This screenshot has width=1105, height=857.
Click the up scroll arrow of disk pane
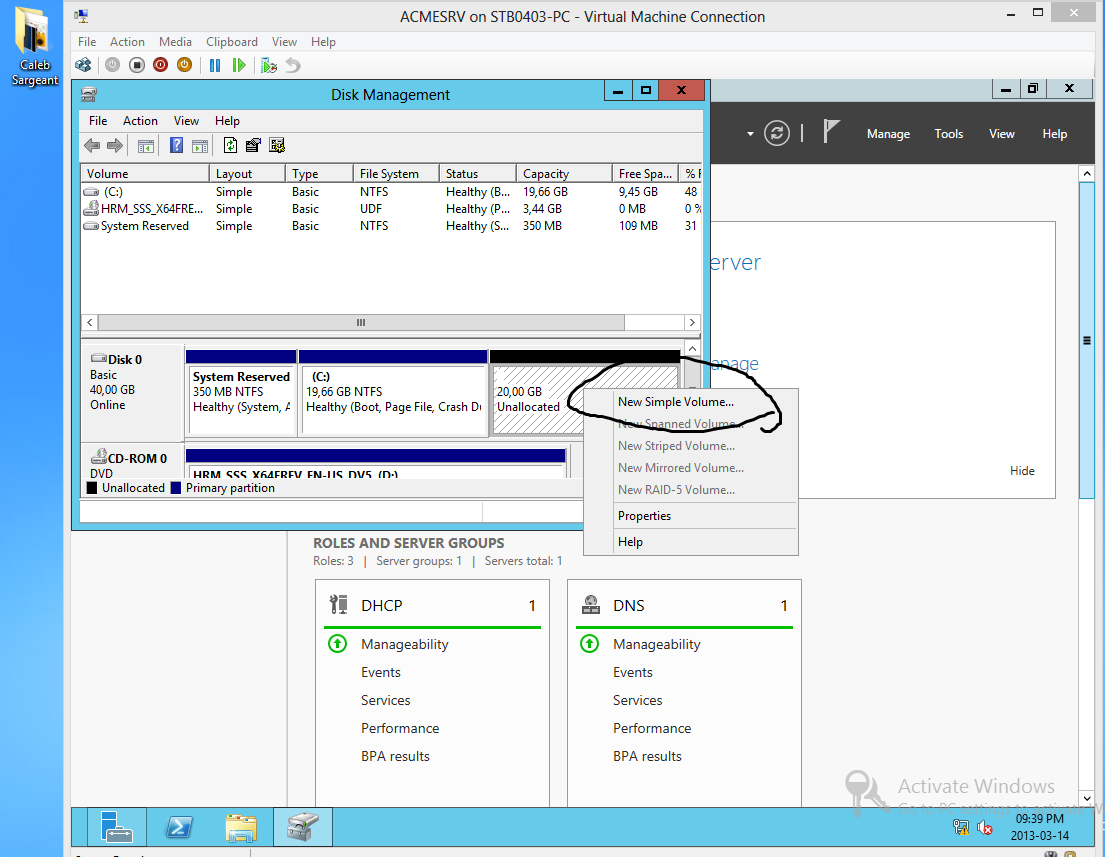coord(692,349)
